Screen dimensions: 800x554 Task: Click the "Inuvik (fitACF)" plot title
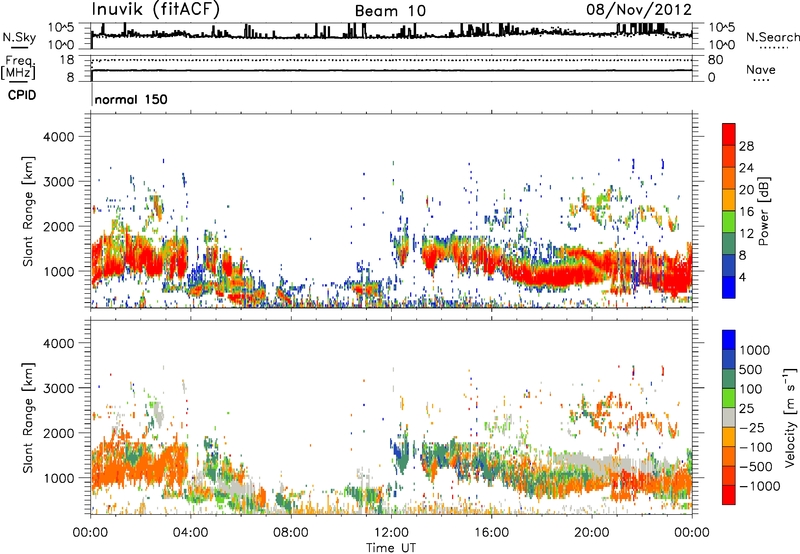(x=156, y=10)
